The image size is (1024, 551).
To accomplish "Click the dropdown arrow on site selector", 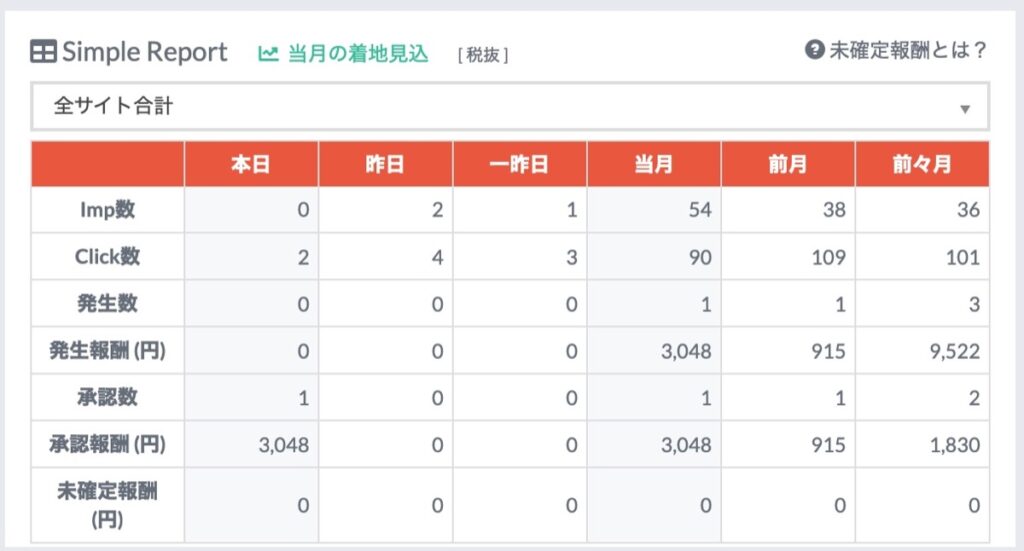I will click(965, 109).
